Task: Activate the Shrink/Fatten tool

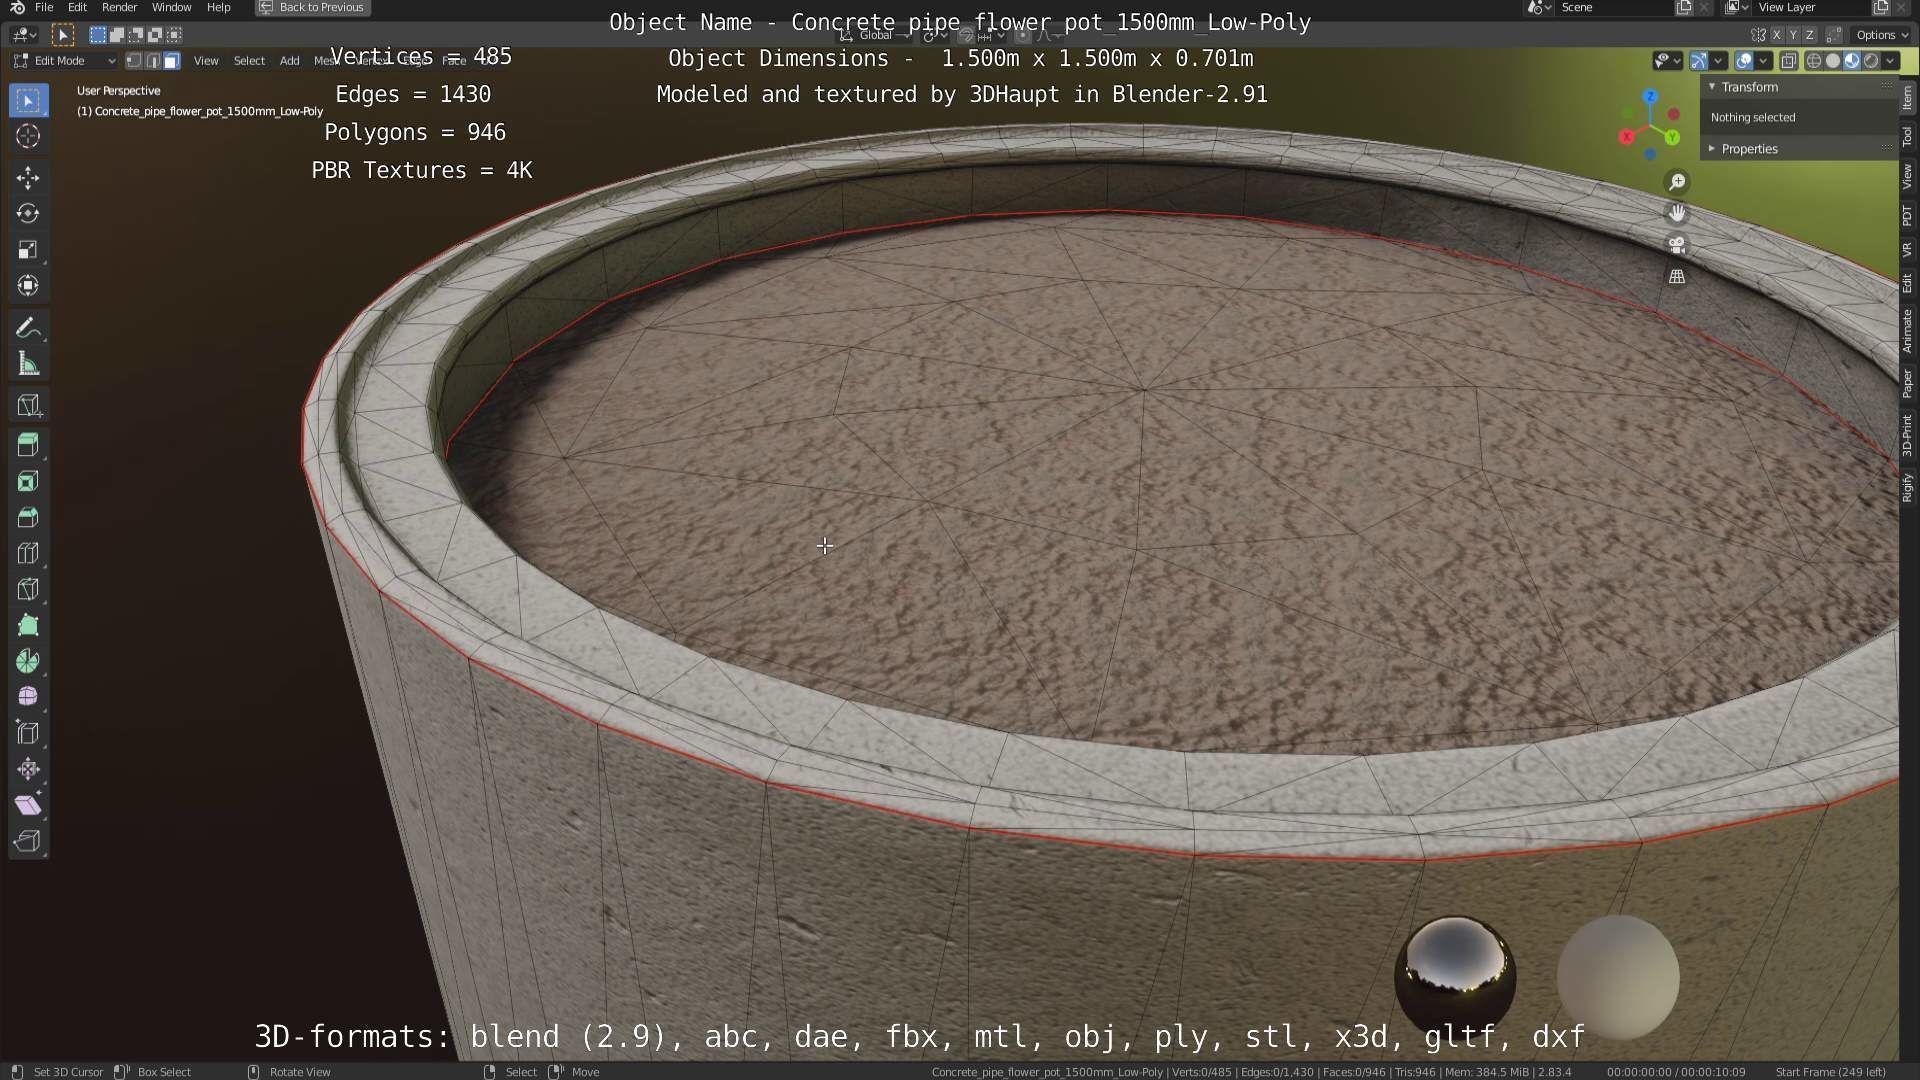Action: (x=28, y=769)
